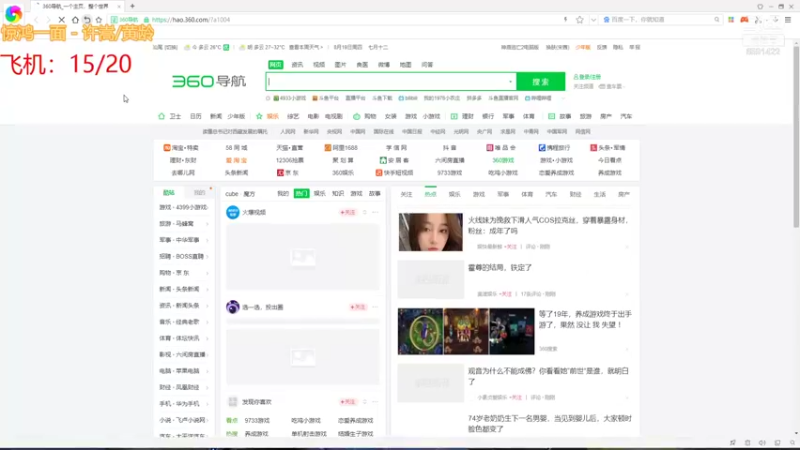Click the magnifier in browser search box

pos(717,20)
